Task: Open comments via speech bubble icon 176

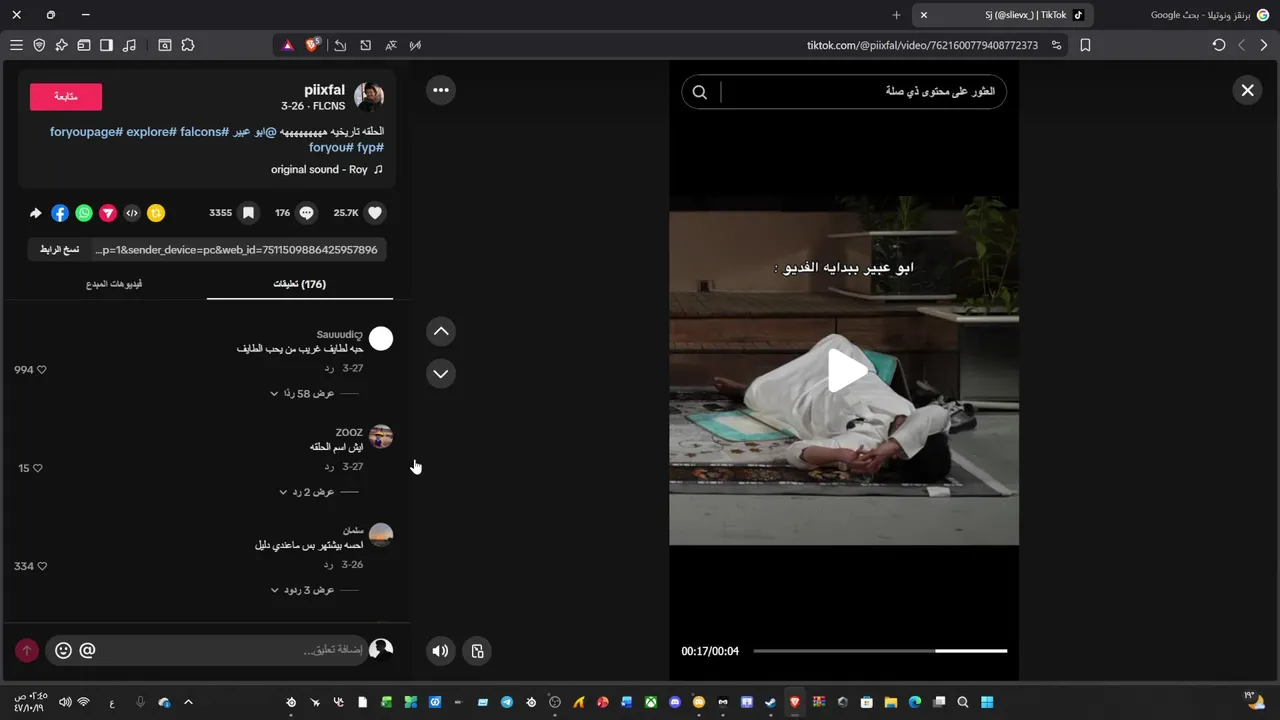Action: [307, 213]
